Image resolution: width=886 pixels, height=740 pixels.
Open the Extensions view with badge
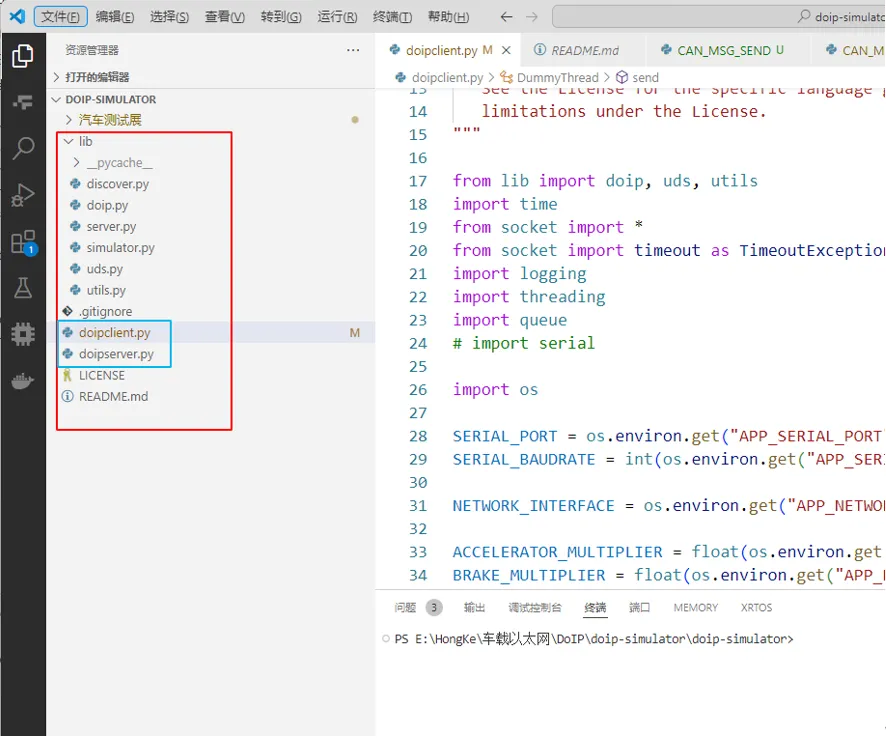24,242
